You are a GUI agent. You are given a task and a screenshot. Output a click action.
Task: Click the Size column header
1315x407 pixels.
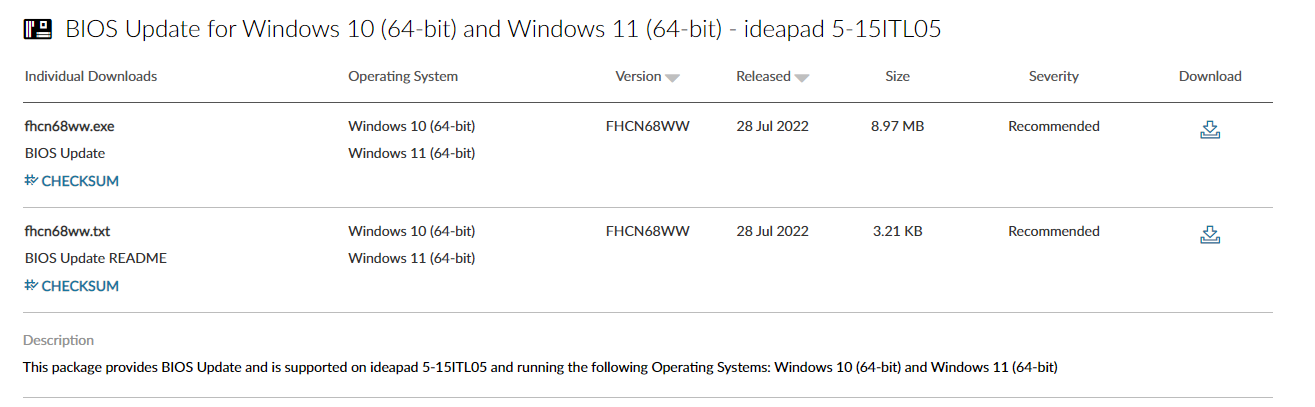[x=897, y=76]
